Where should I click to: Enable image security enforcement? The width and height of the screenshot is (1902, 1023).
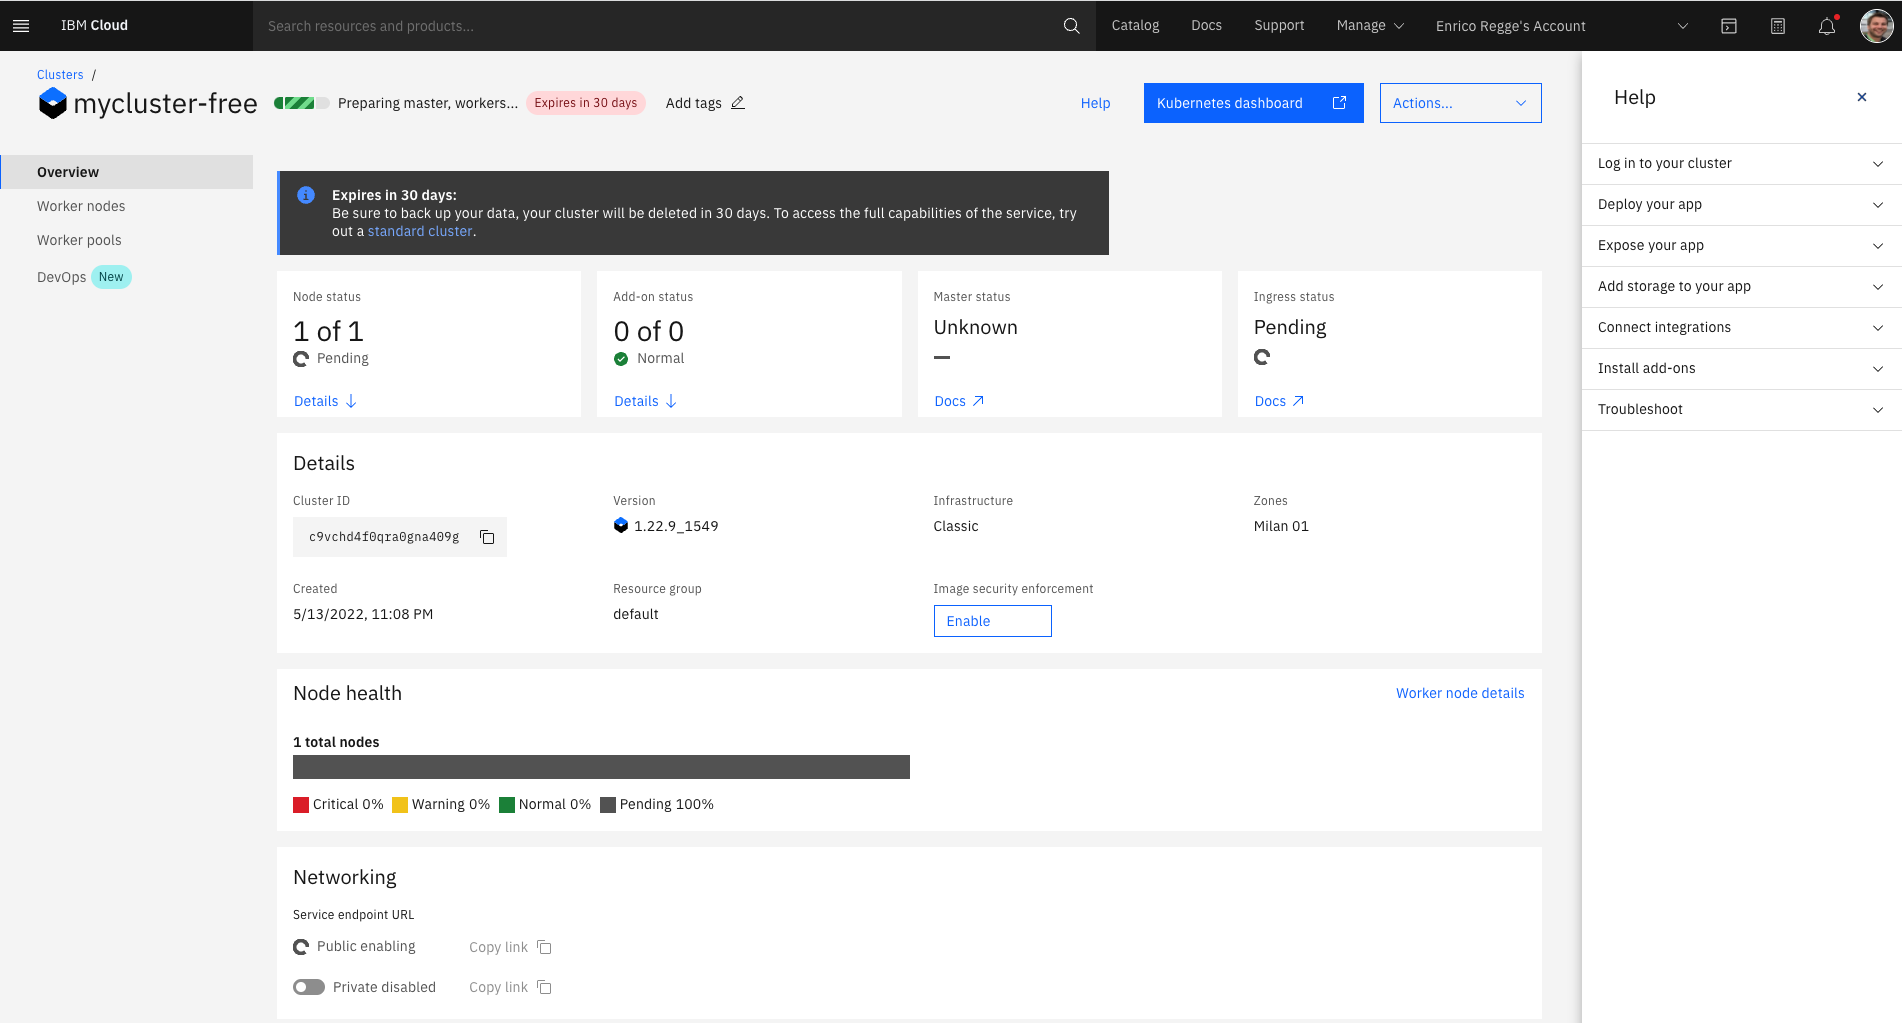coord(992,621)
